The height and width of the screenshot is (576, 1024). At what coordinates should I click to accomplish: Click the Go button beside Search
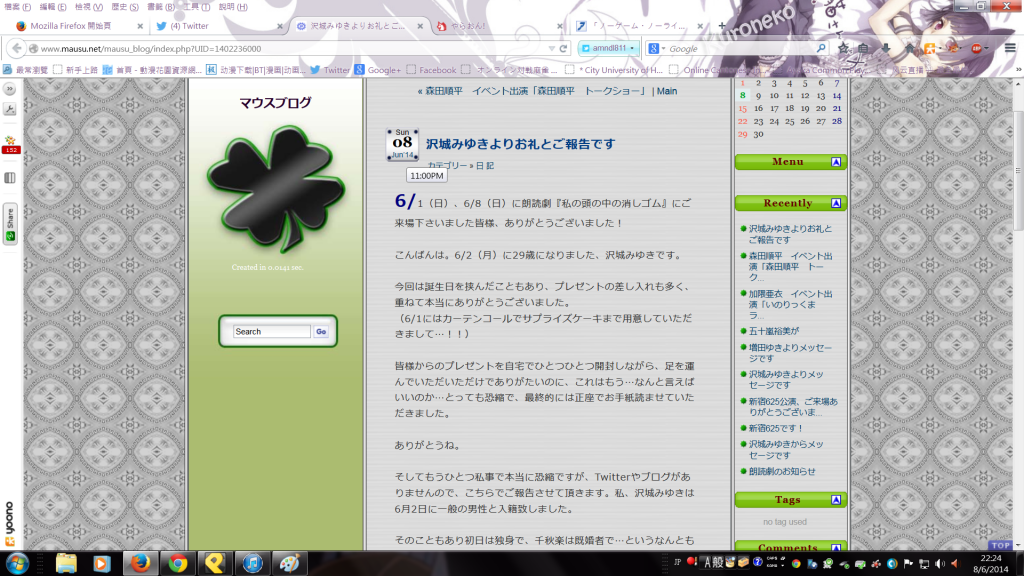click(321, 331)
